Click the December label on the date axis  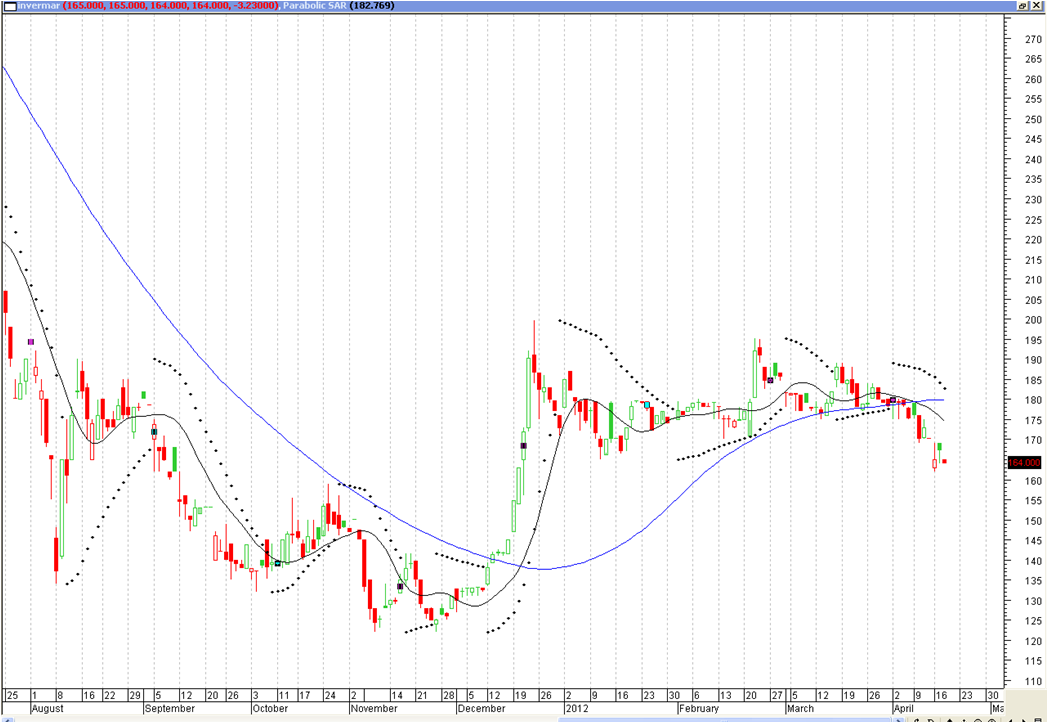tap(481, 708)
